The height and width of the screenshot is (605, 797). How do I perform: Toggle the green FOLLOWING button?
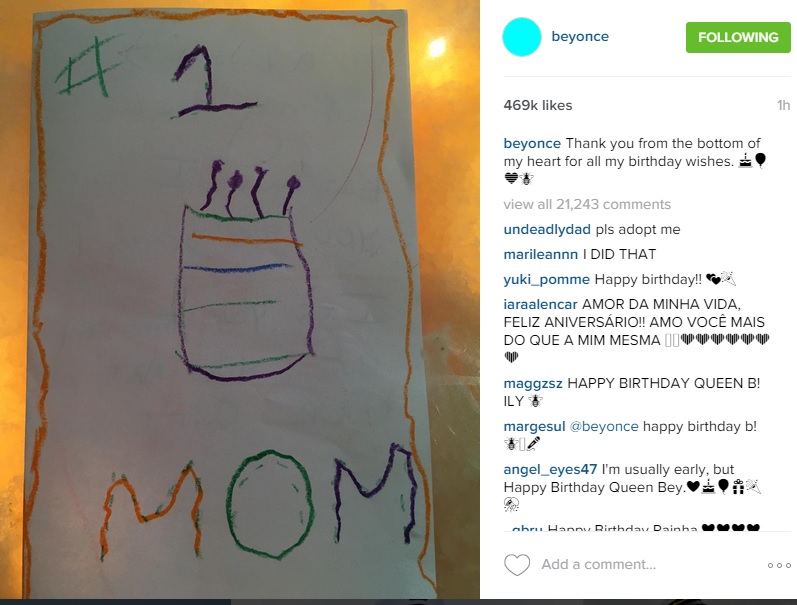(x=738, y=37)
